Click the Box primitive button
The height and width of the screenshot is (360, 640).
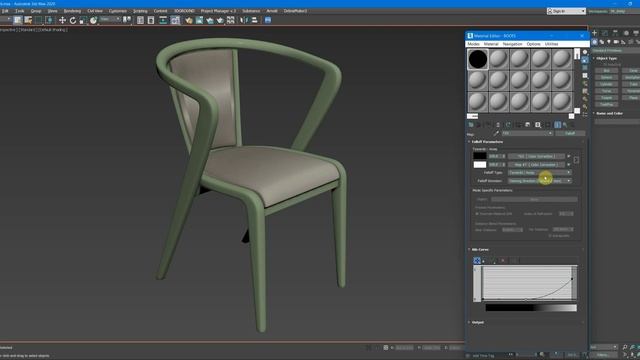607,71
